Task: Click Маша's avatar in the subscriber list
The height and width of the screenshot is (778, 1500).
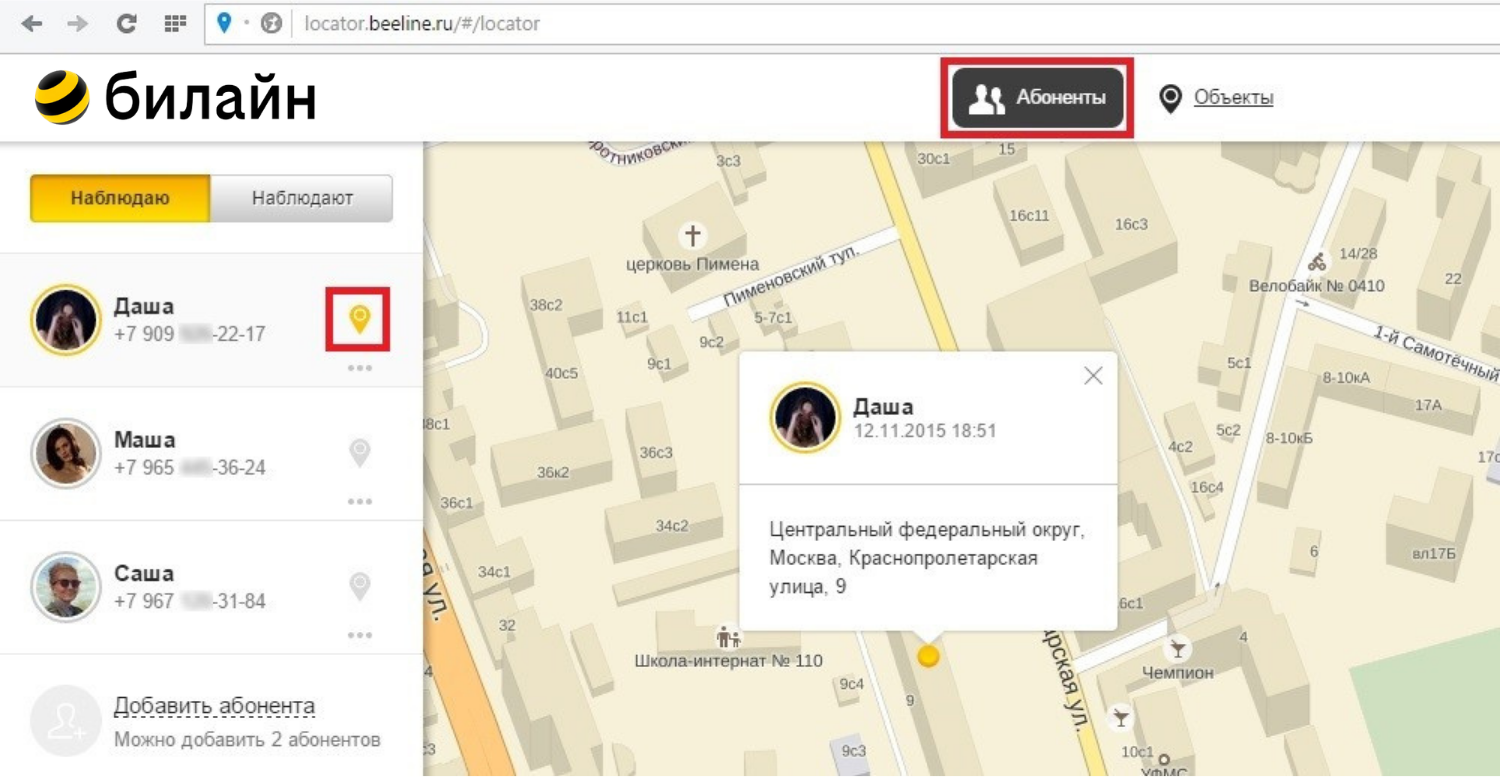Action: (x=66, y=453)
